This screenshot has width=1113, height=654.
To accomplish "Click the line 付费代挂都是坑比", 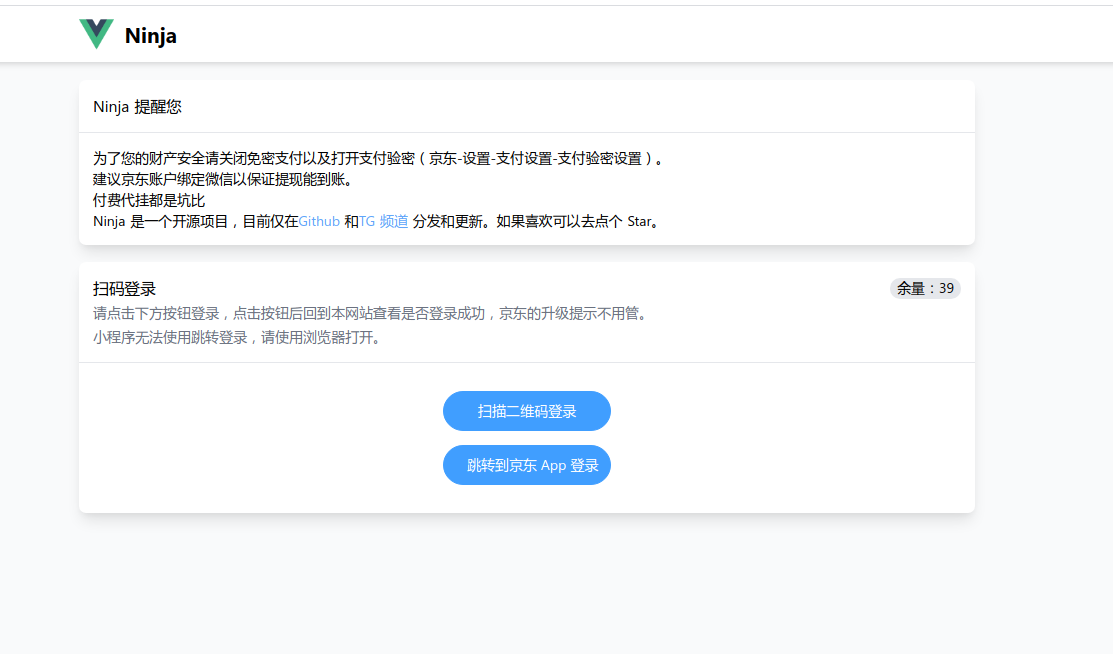I will (149, 200).
